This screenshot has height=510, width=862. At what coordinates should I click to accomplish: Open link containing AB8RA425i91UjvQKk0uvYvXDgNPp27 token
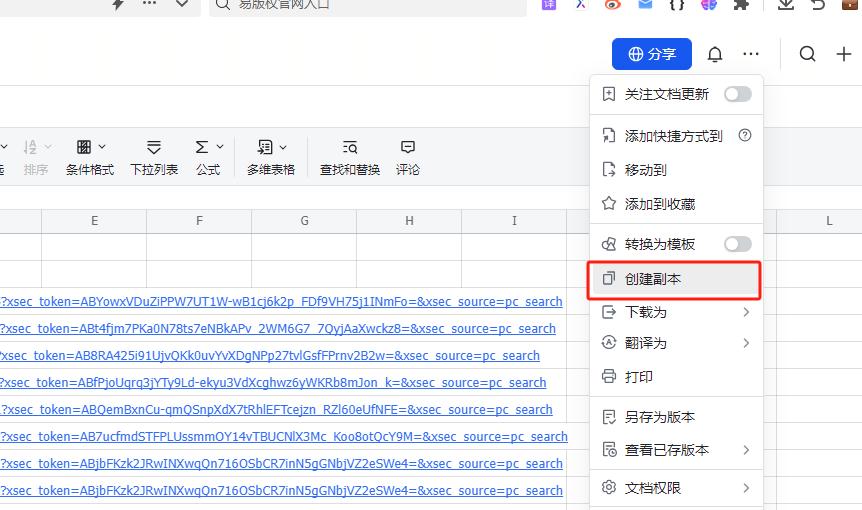tap(269, 356)
